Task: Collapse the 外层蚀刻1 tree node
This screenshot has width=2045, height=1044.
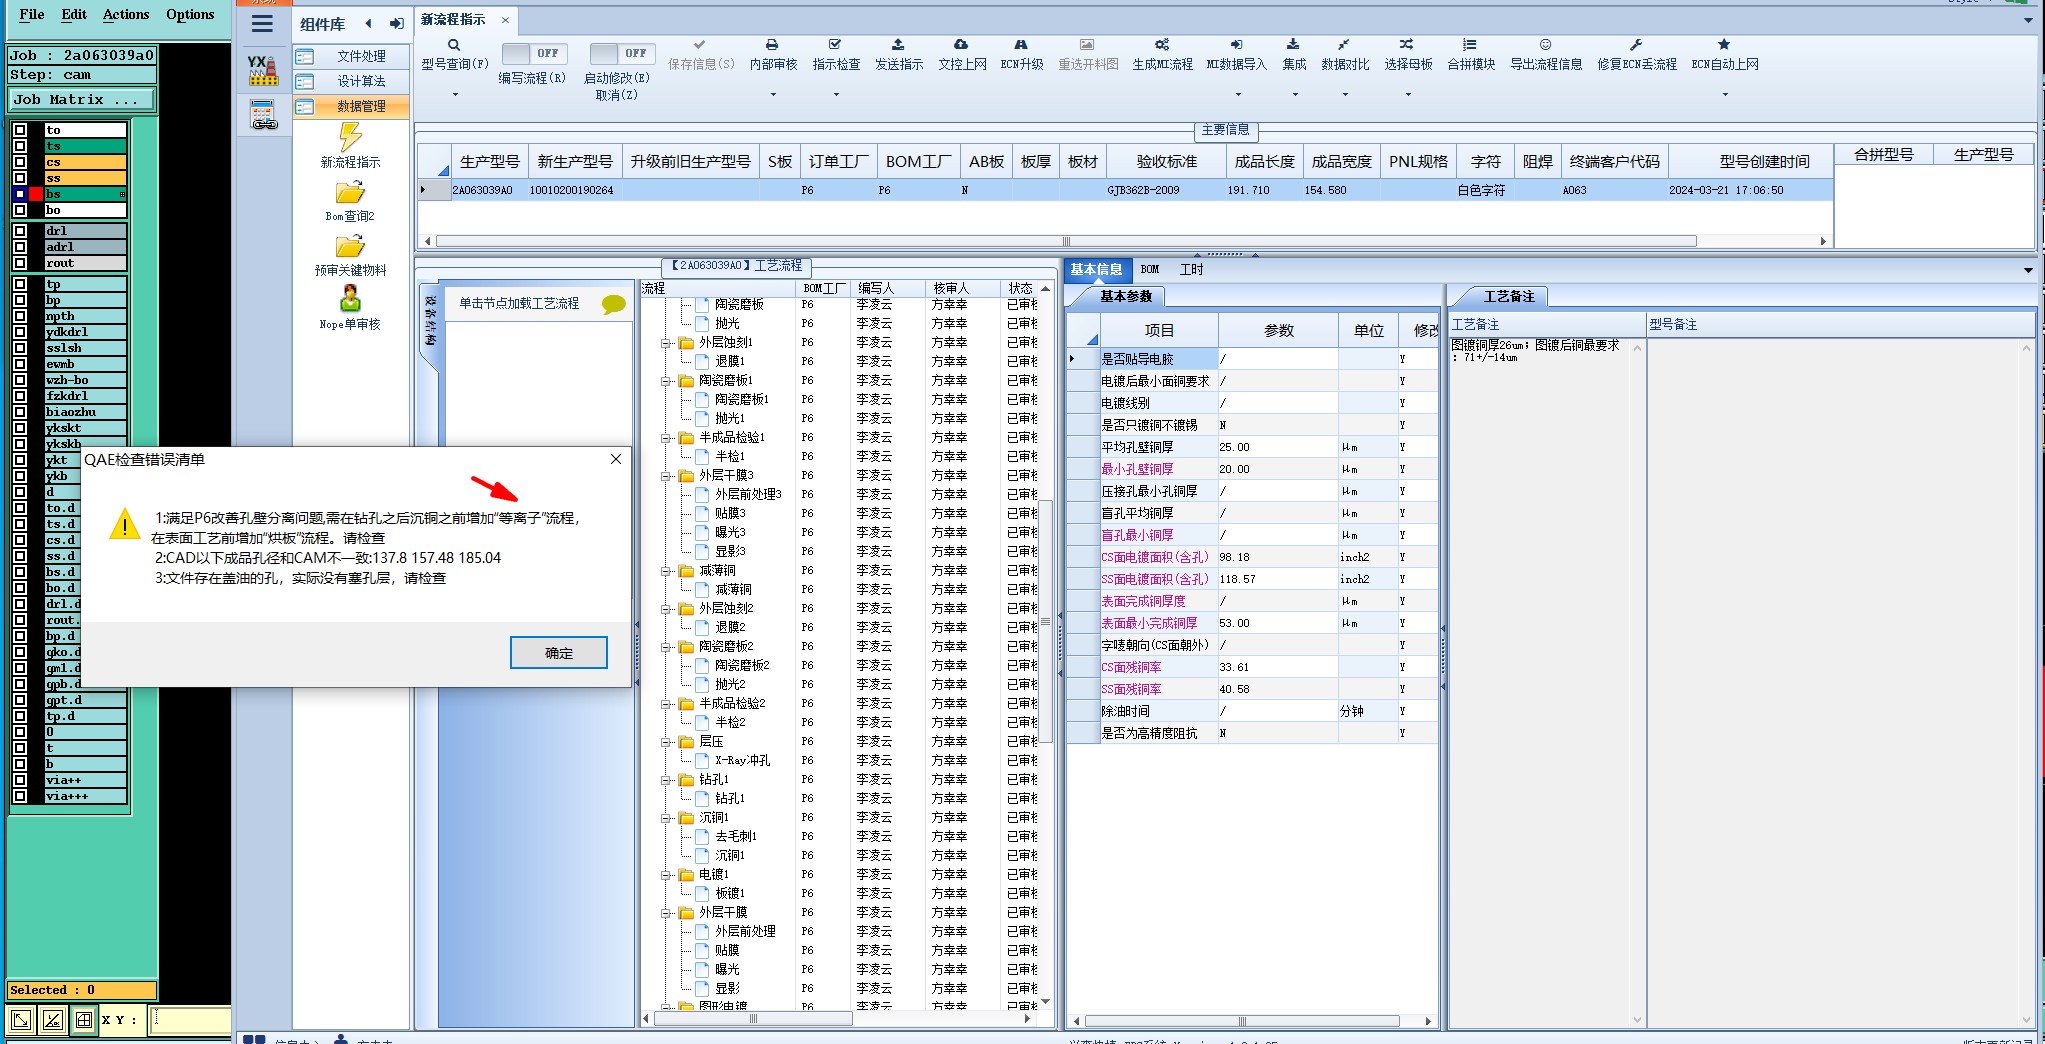Action: click(666, 343)
